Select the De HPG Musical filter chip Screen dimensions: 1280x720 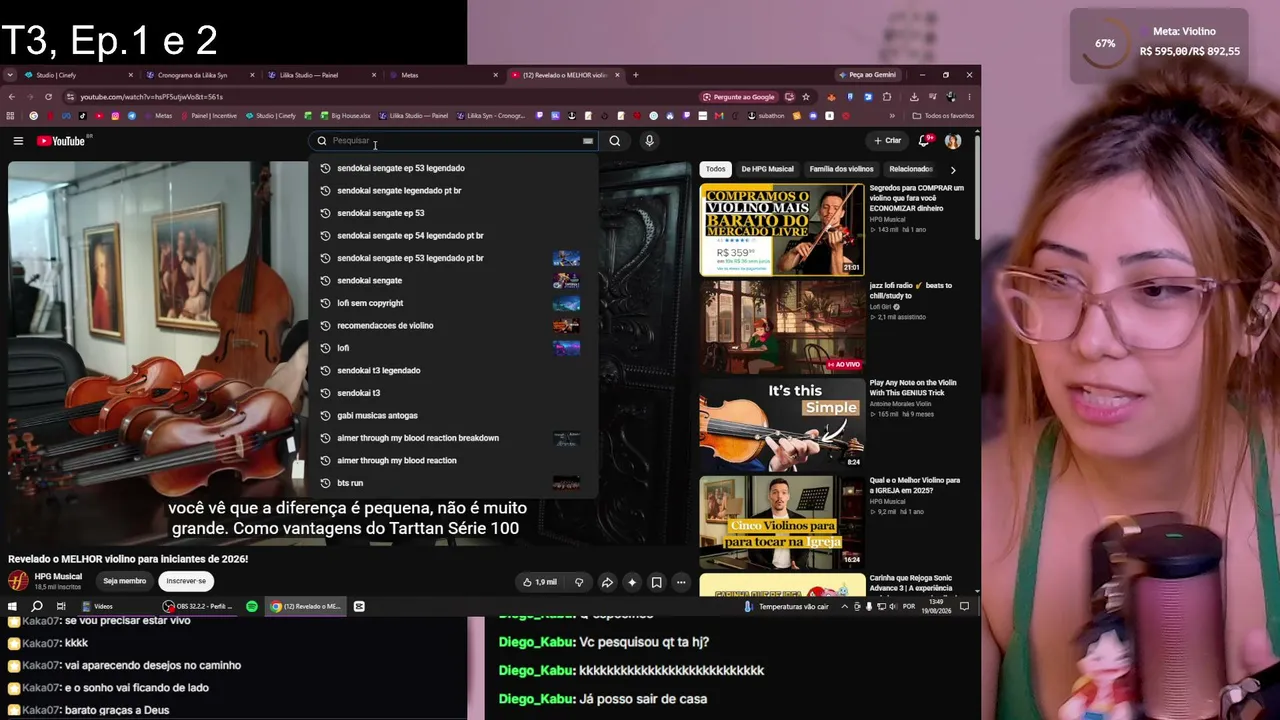[768, 169]
